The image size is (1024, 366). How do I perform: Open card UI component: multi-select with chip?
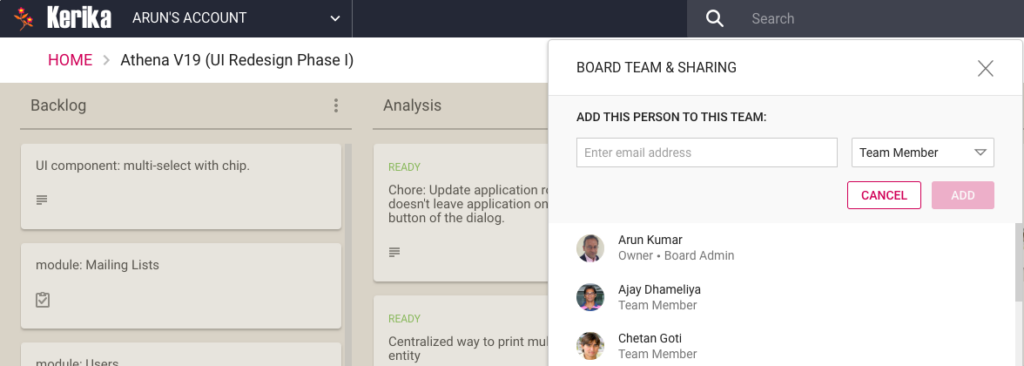click(181, 186)
